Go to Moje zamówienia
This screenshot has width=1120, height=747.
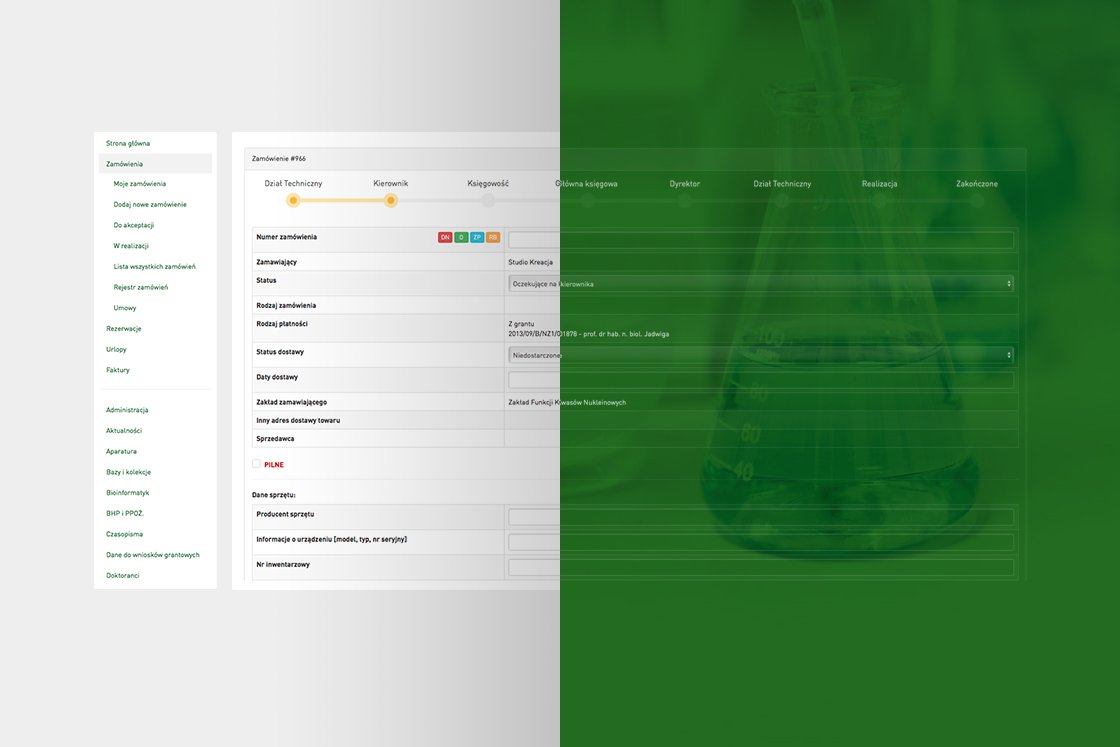click(x=140, y=184)
